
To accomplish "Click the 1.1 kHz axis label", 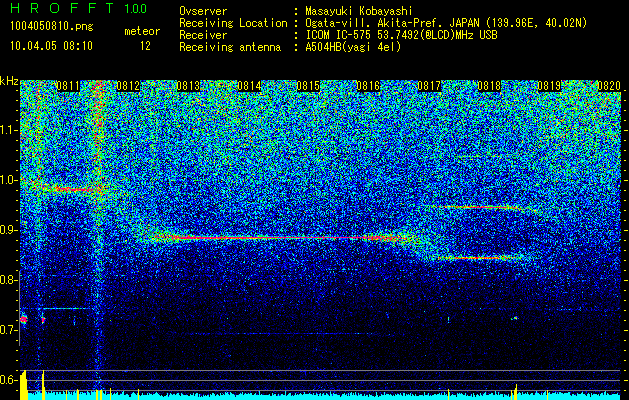I will click(x=9, y=130).
